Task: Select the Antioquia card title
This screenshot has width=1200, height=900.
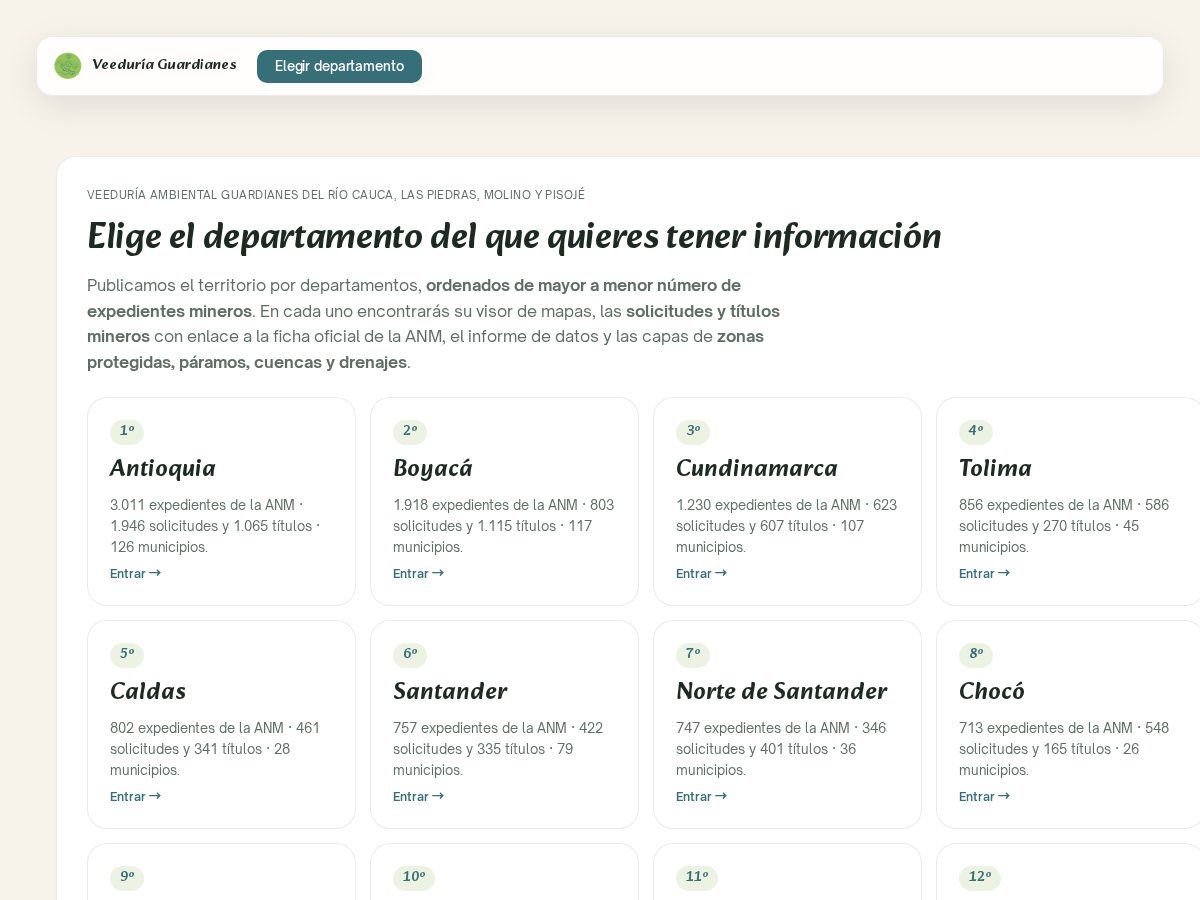Action: (x=163, y=468)
